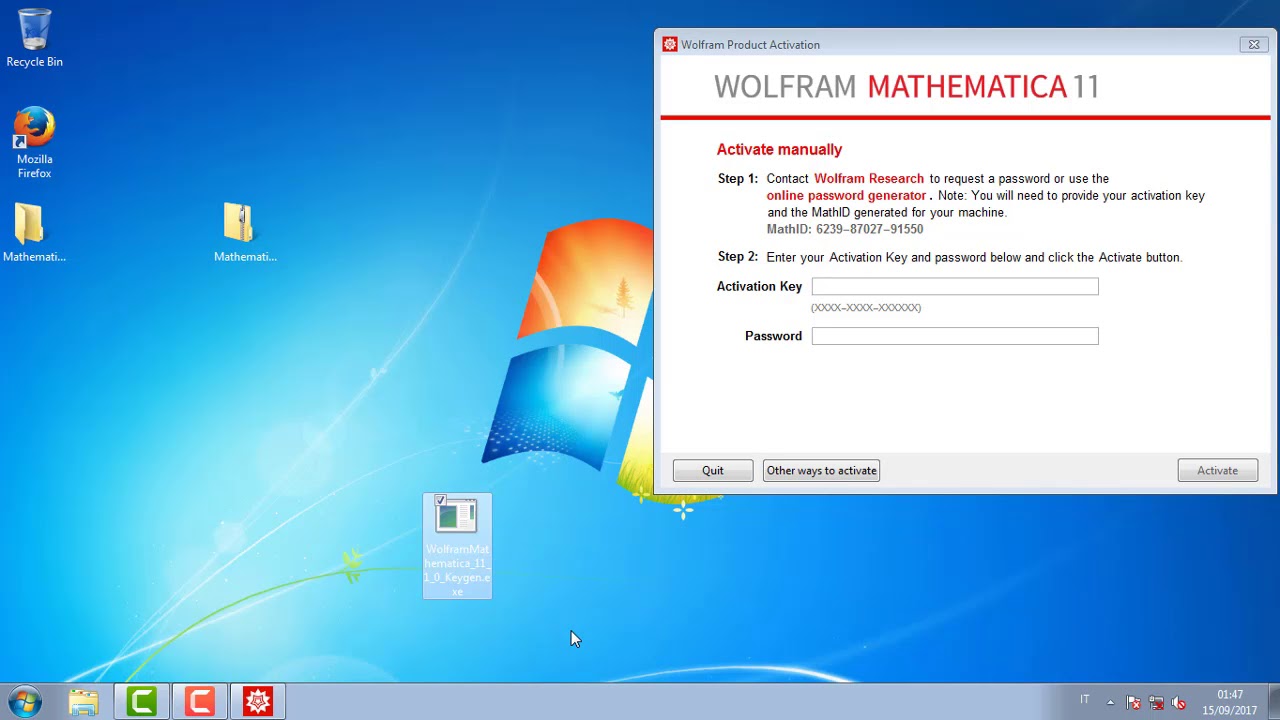Open the Windows Start menu orb
The height and width of the screenshot is (720, 1280).
tap(25, 701)
